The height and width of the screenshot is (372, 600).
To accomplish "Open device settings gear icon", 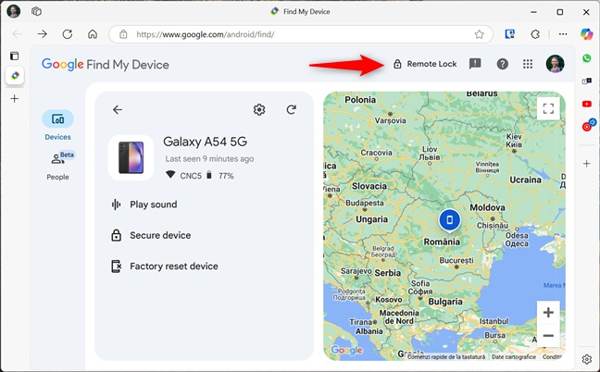I will coord(259,110).
